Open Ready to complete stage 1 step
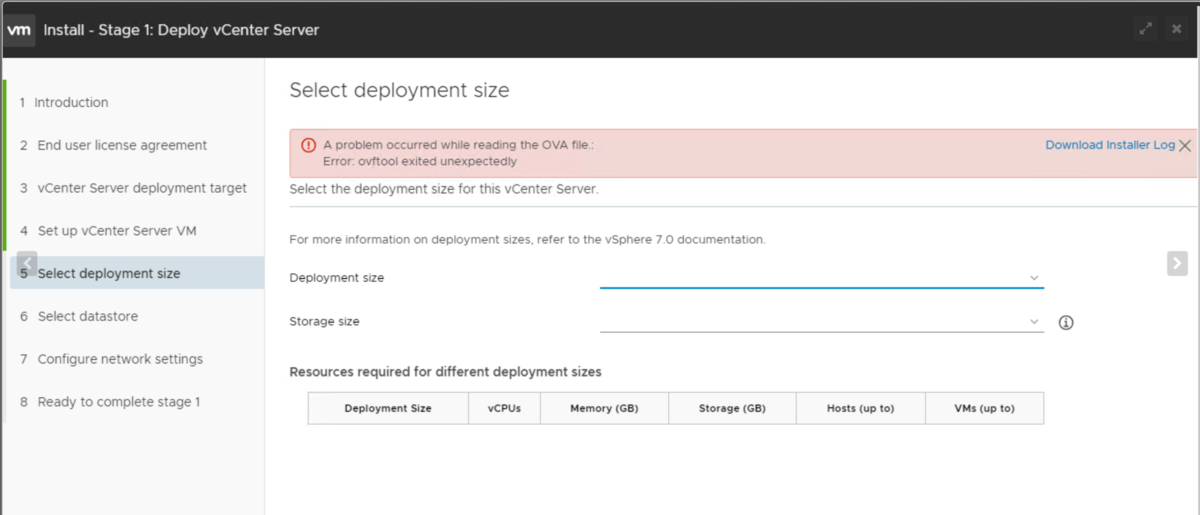This screenshot has height=515, width=1200. [x=110, y=402]
